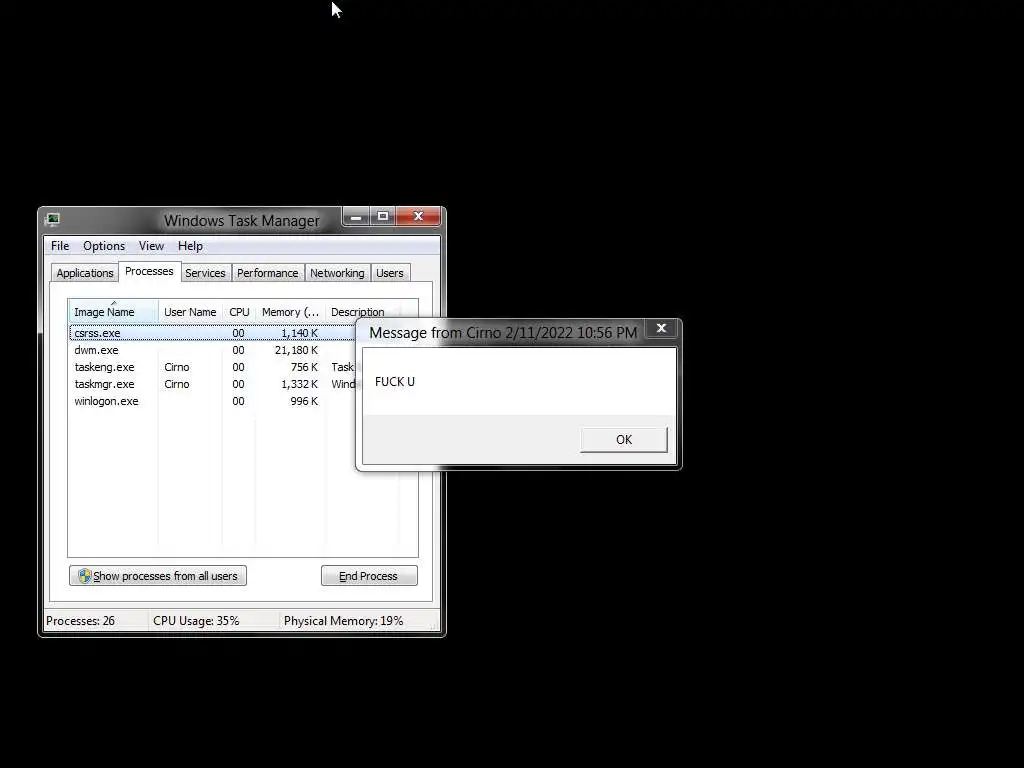
Task: Sort by CPU column header
Action: [239, 312]
